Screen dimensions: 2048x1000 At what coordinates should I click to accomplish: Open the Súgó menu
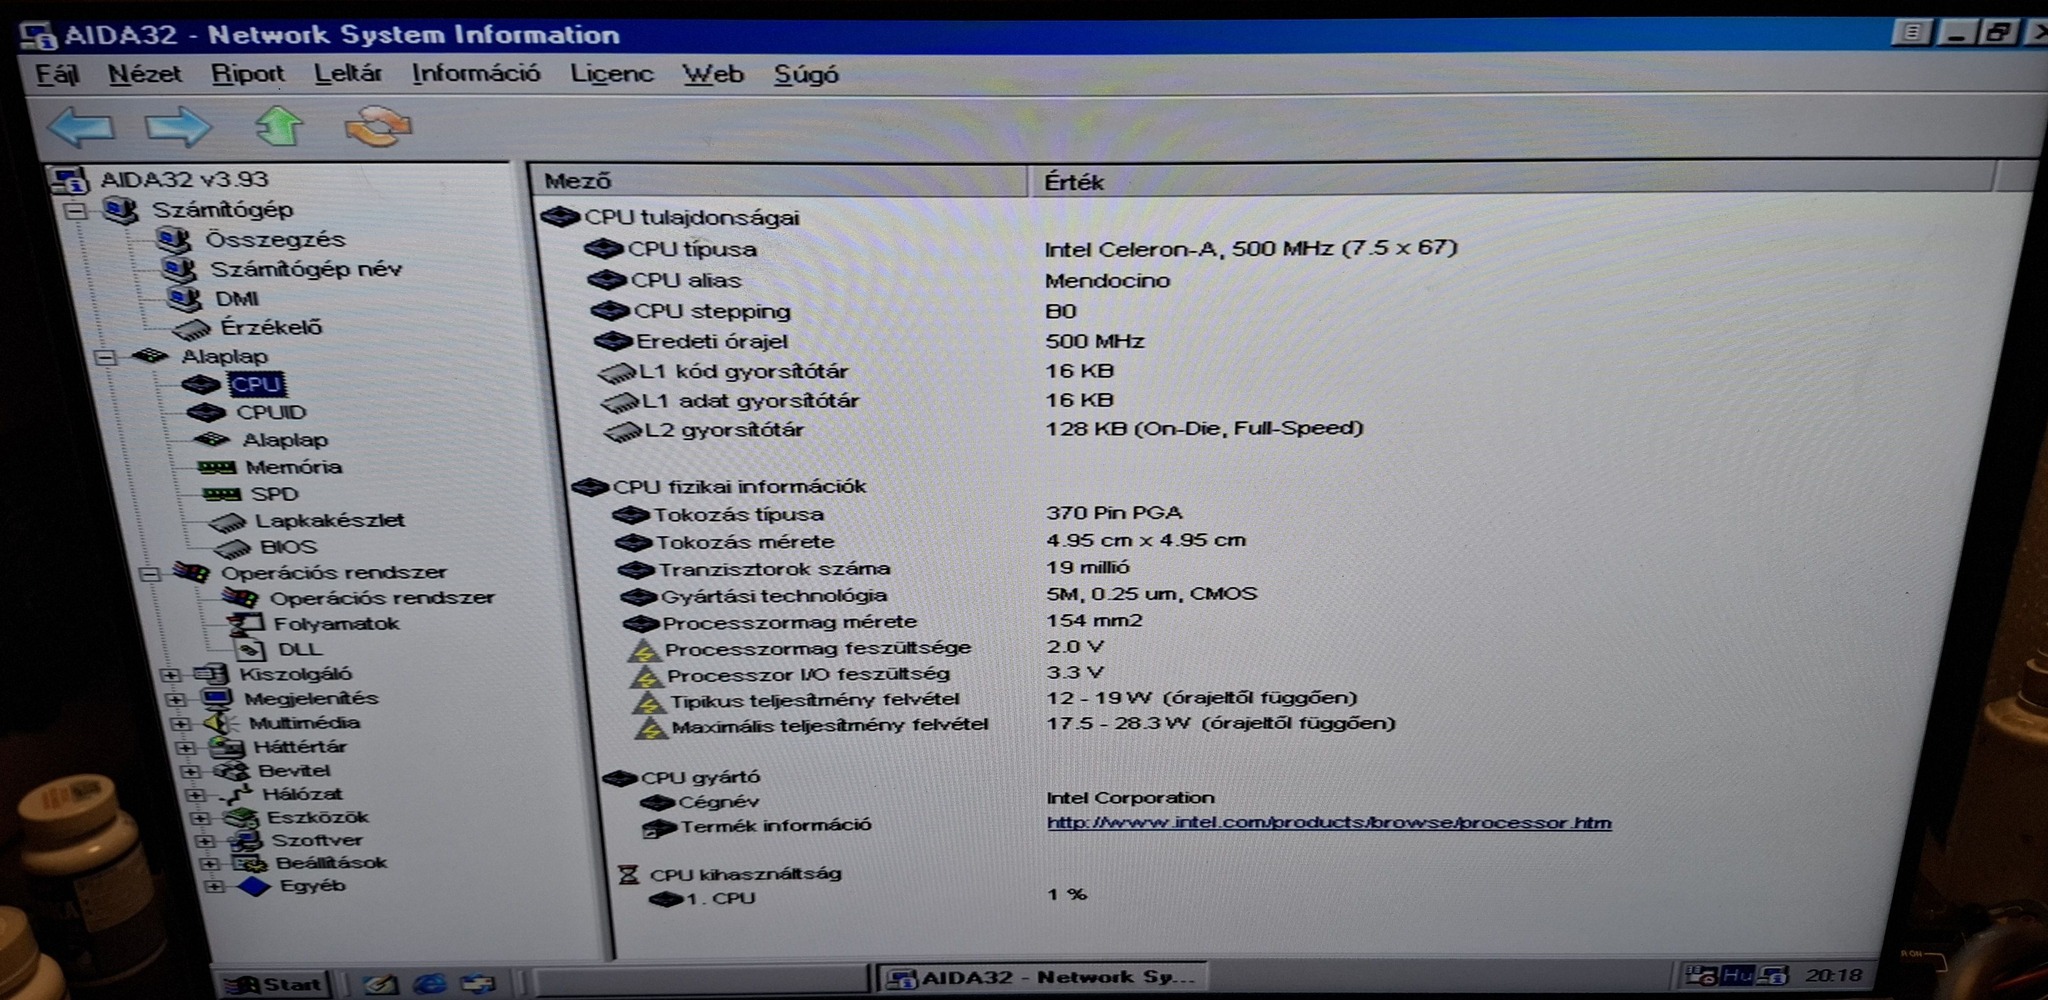click(805, 75)
